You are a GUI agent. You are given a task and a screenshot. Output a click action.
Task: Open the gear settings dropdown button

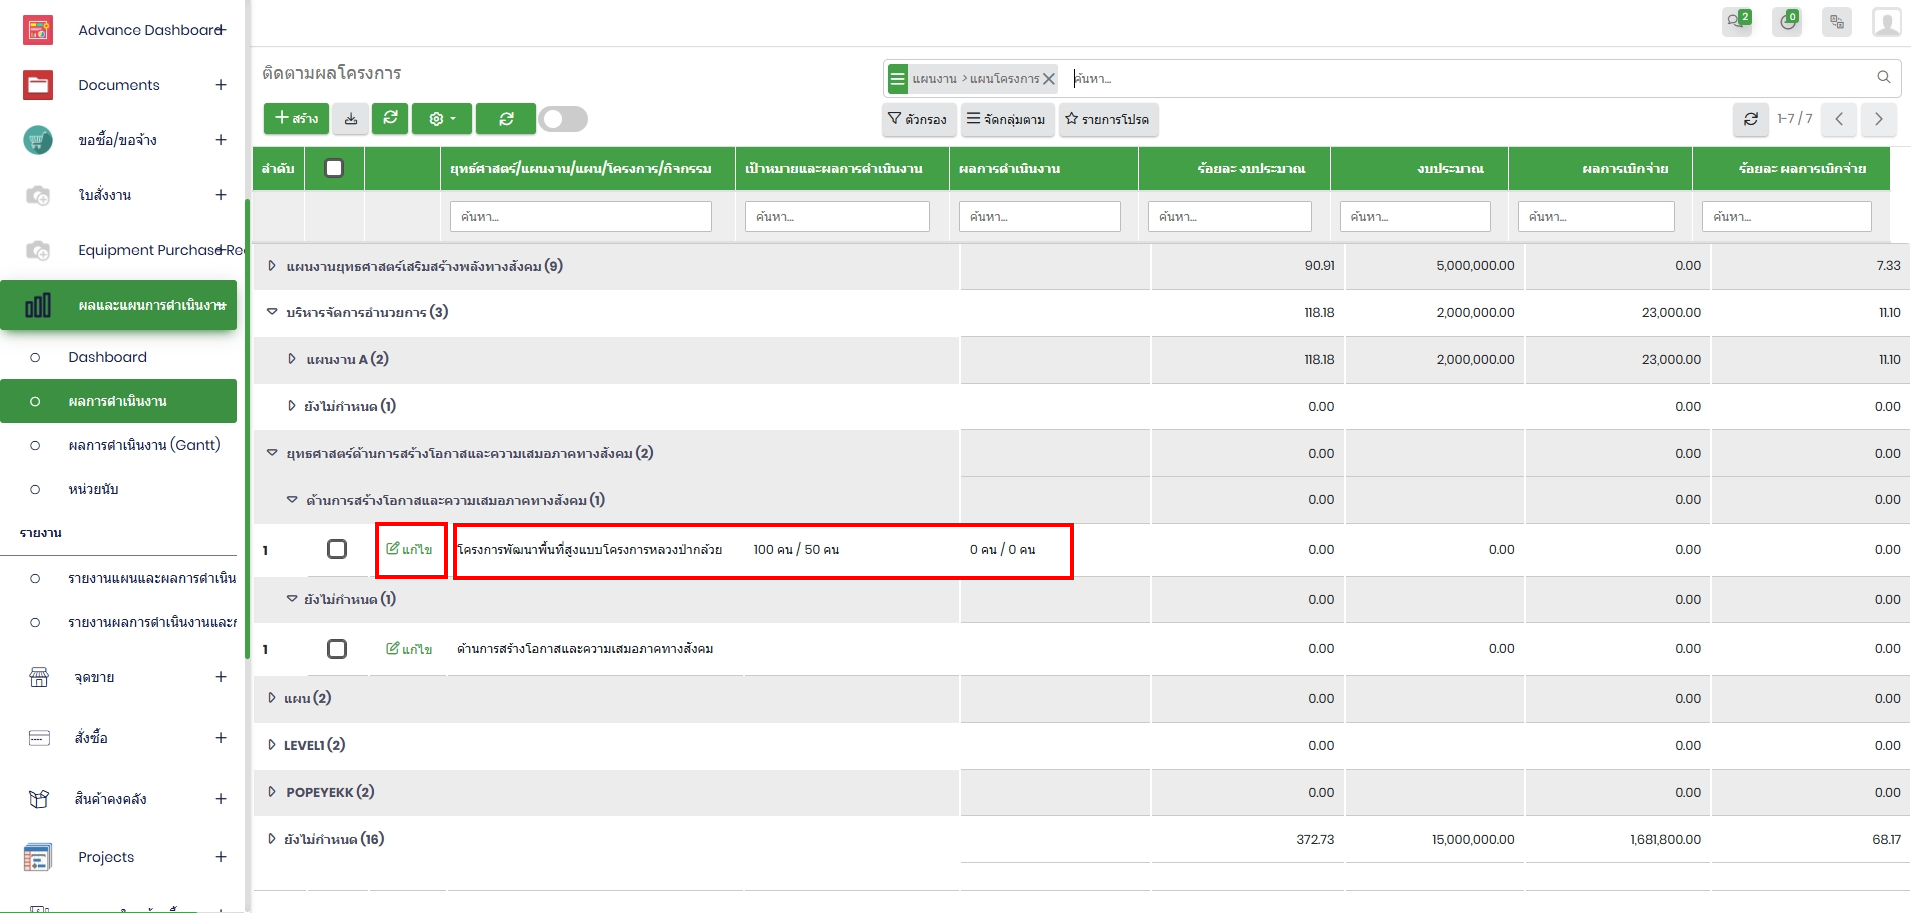point(441,119)
